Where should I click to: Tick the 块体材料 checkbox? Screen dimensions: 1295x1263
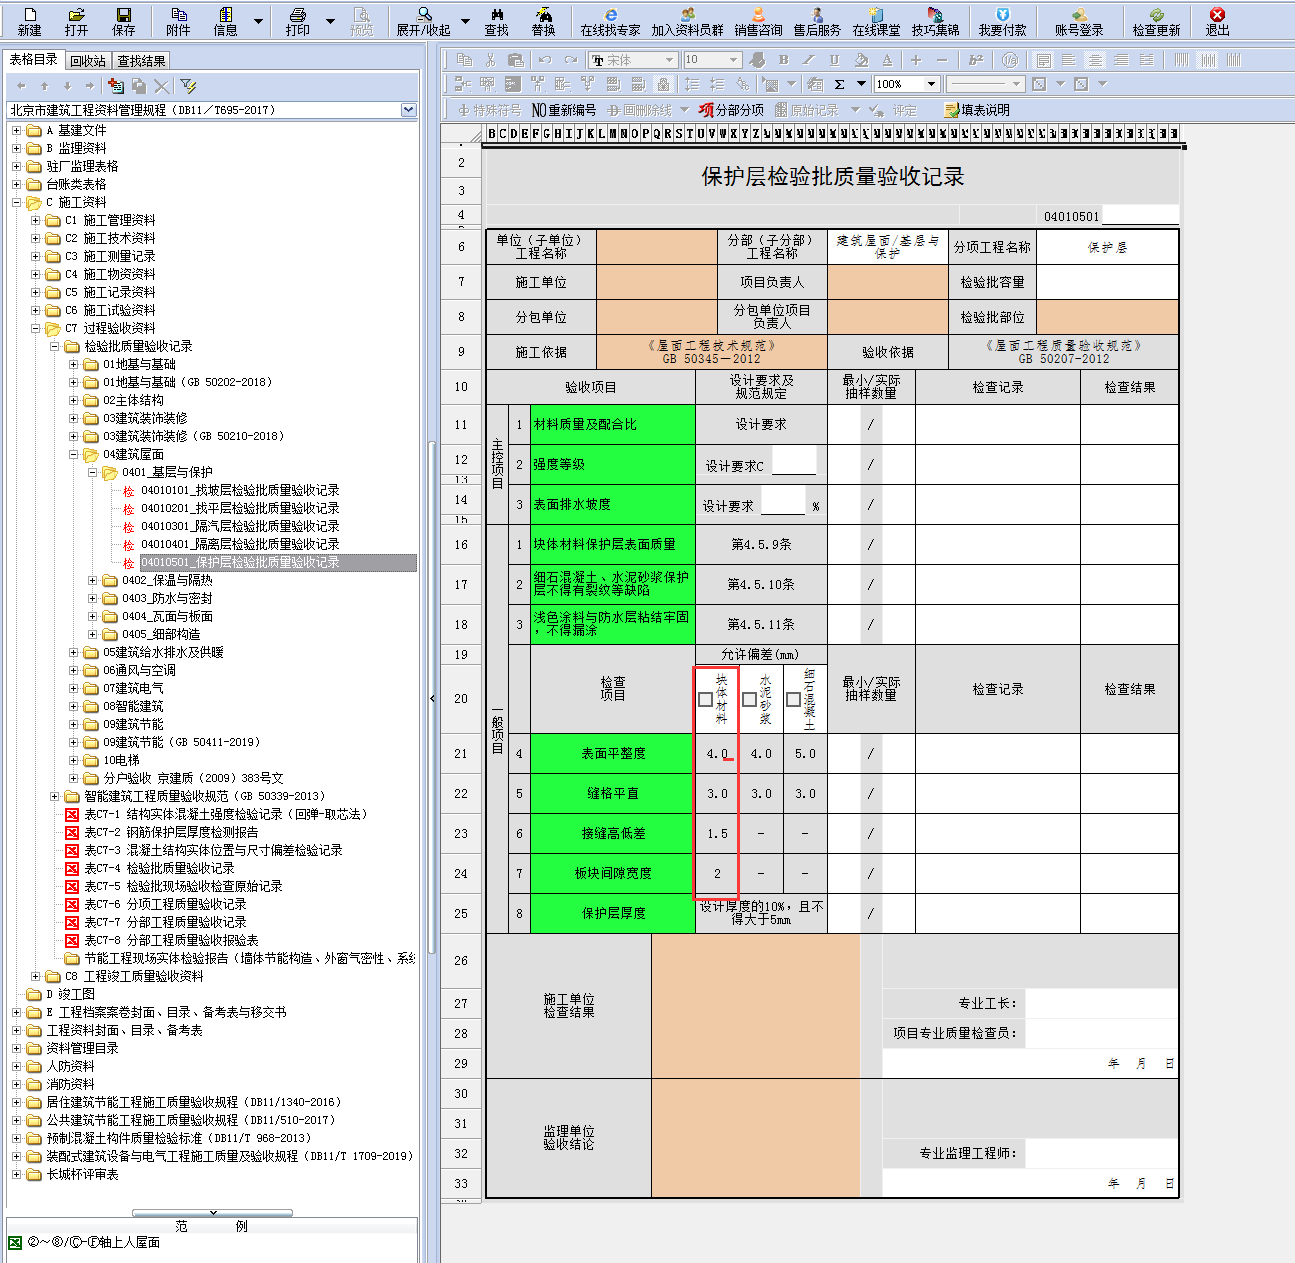[705, 699]
